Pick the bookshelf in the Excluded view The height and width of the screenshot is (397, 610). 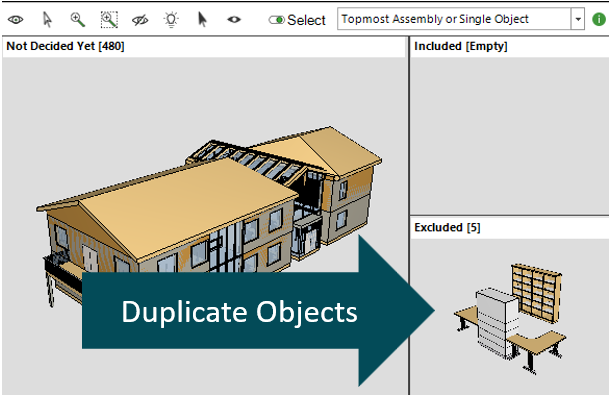(537, 292)
